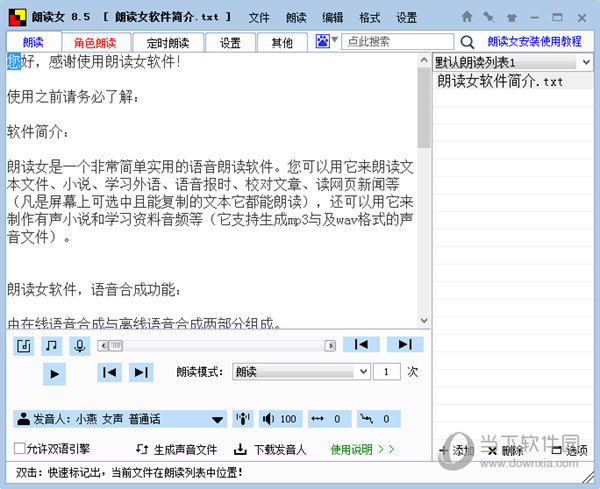Click the microphone icon

click(79, 345)
